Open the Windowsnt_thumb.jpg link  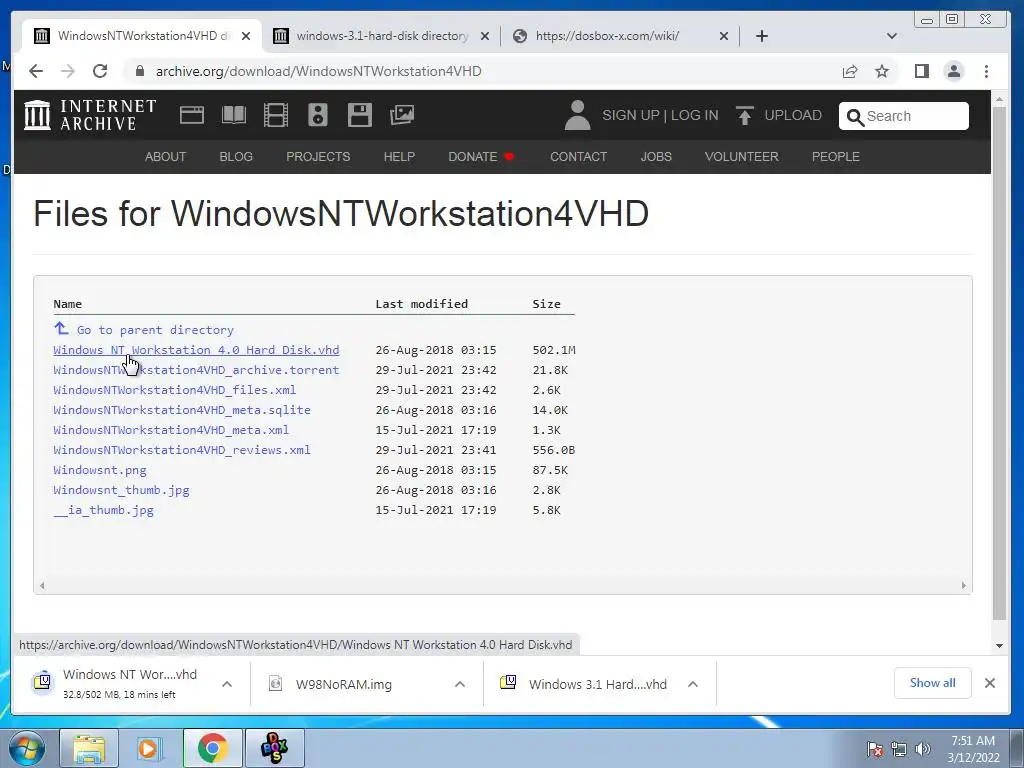tap(121, 490)
